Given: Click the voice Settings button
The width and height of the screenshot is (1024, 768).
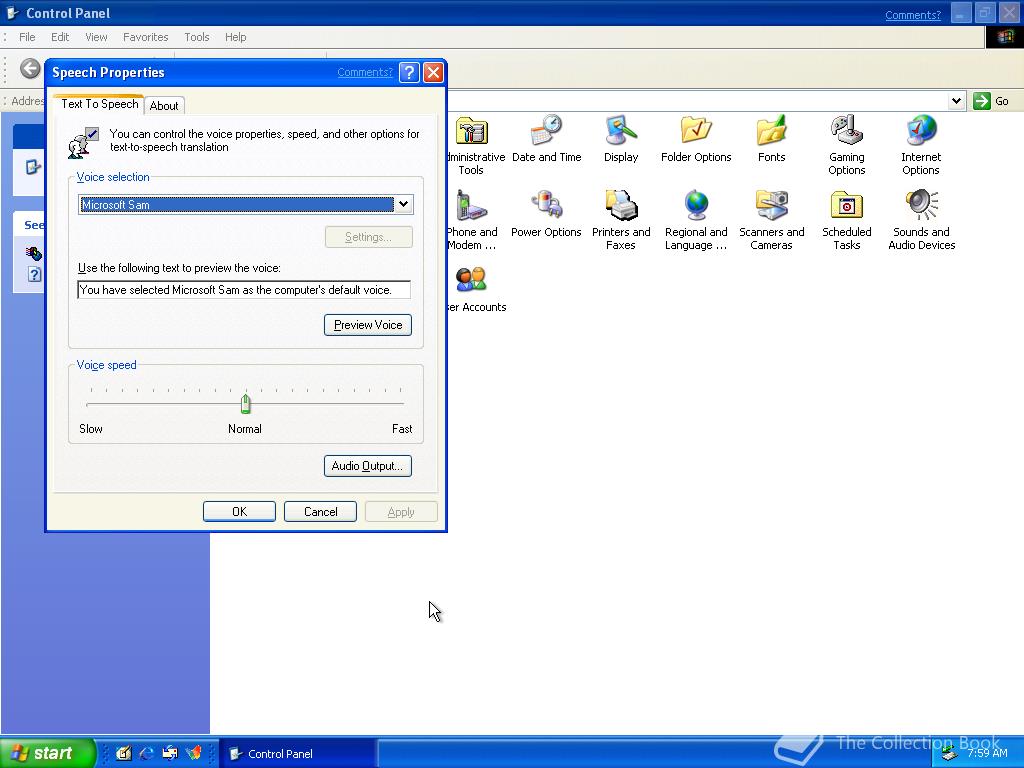Looking at the screenshot, I should pos(368,237).
